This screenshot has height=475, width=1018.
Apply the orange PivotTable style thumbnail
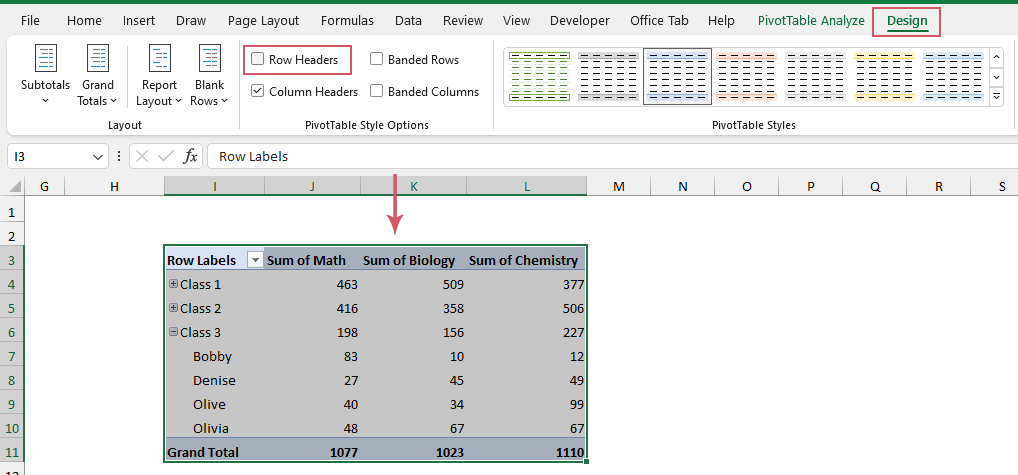coord(745,77)
